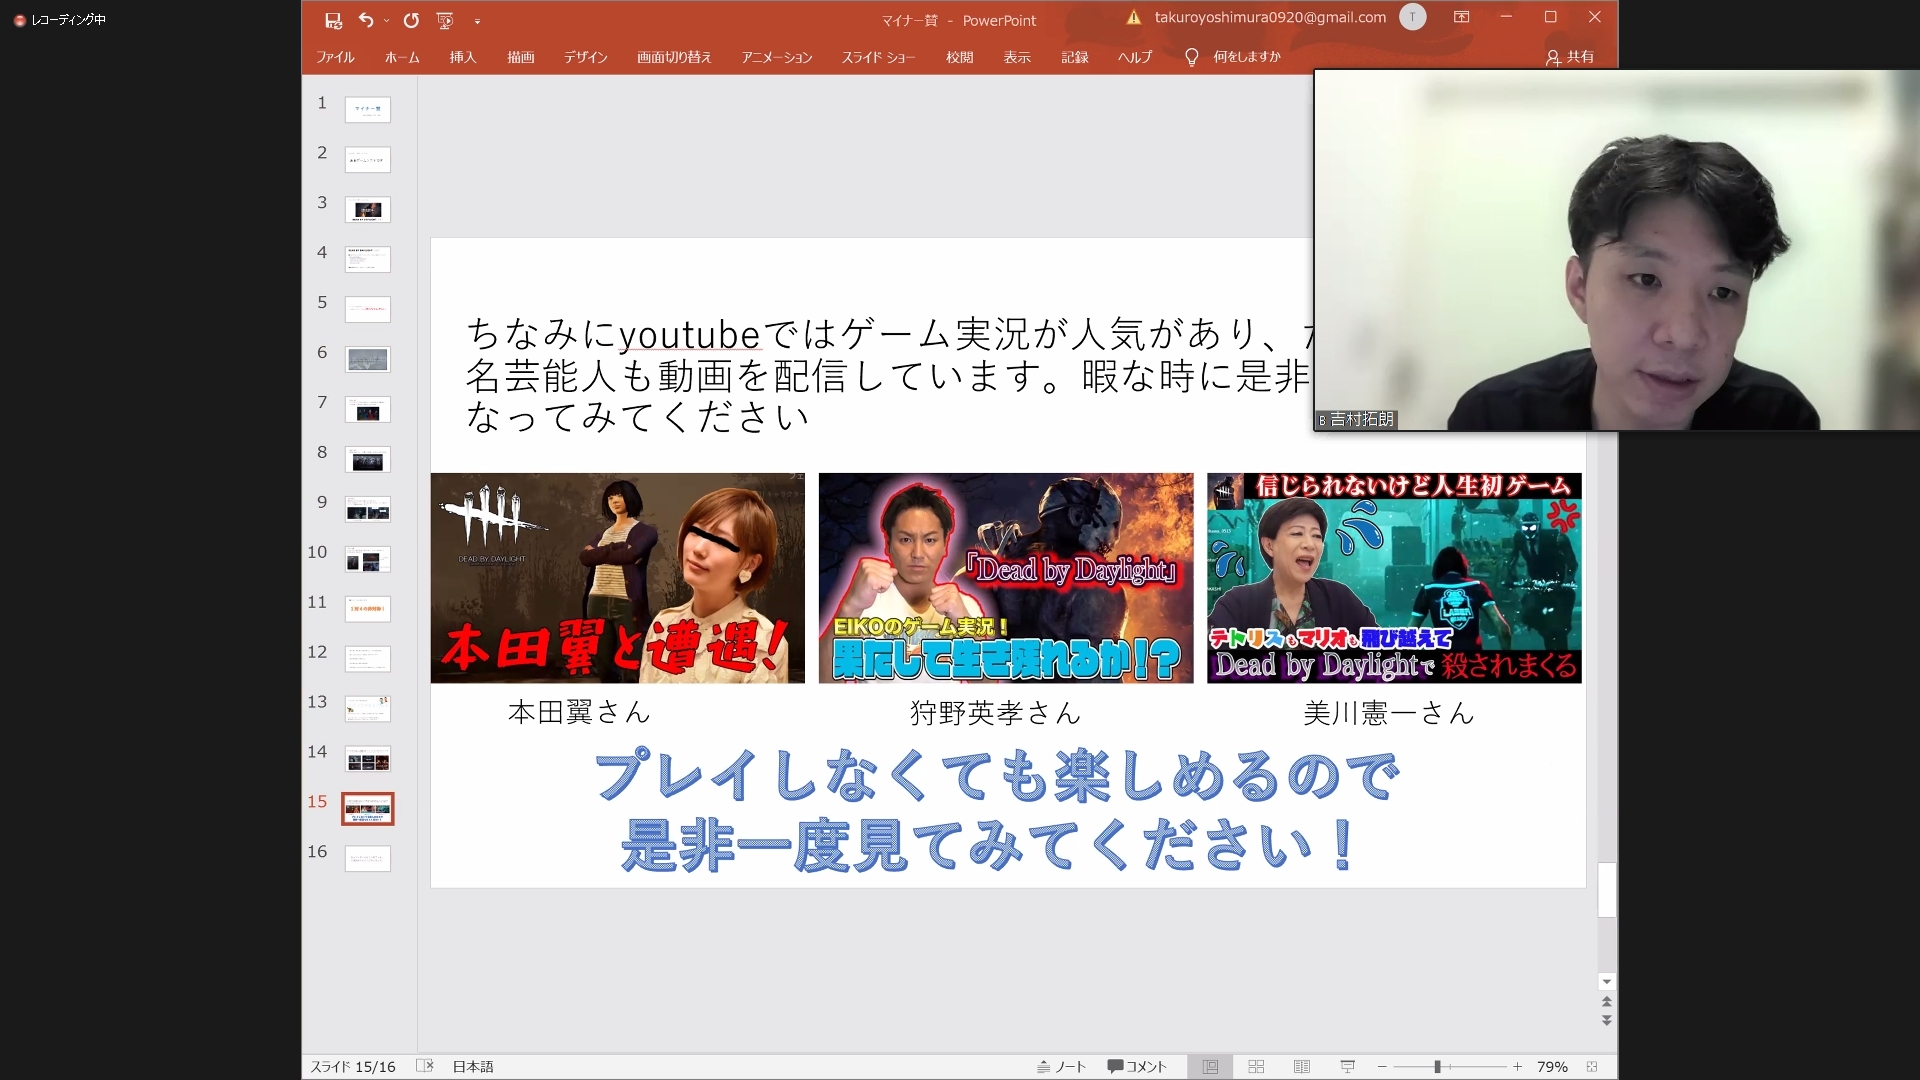Screen dimensions: 1920x1080
Task: Open the ファイル tab
Action: pyautogui.click(x=335, y=57)
